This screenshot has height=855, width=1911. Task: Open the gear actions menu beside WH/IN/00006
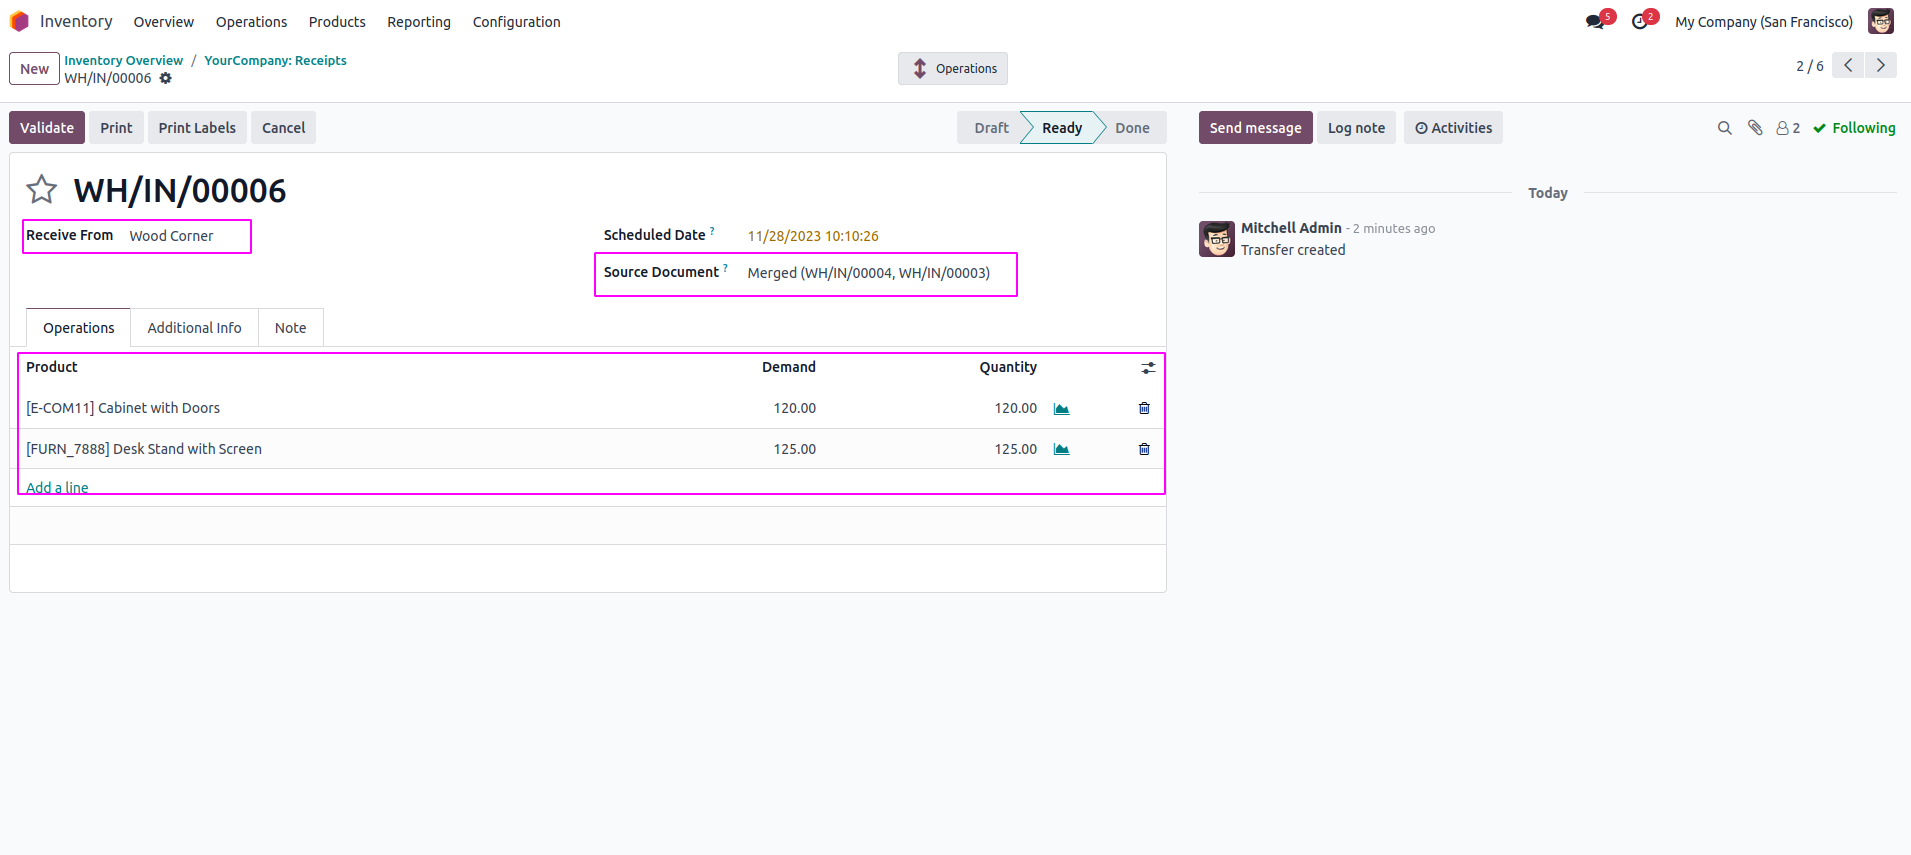click(x=166, y=78)
